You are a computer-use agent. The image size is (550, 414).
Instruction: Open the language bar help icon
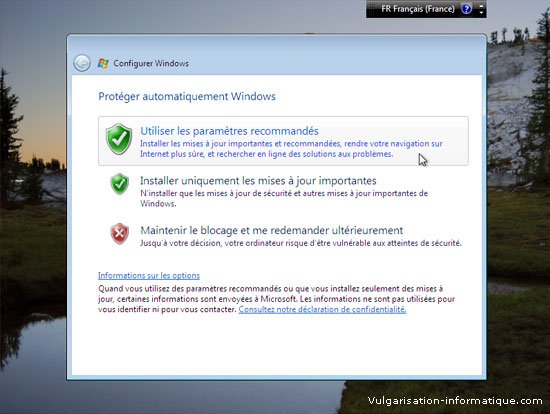pos(467,9)
